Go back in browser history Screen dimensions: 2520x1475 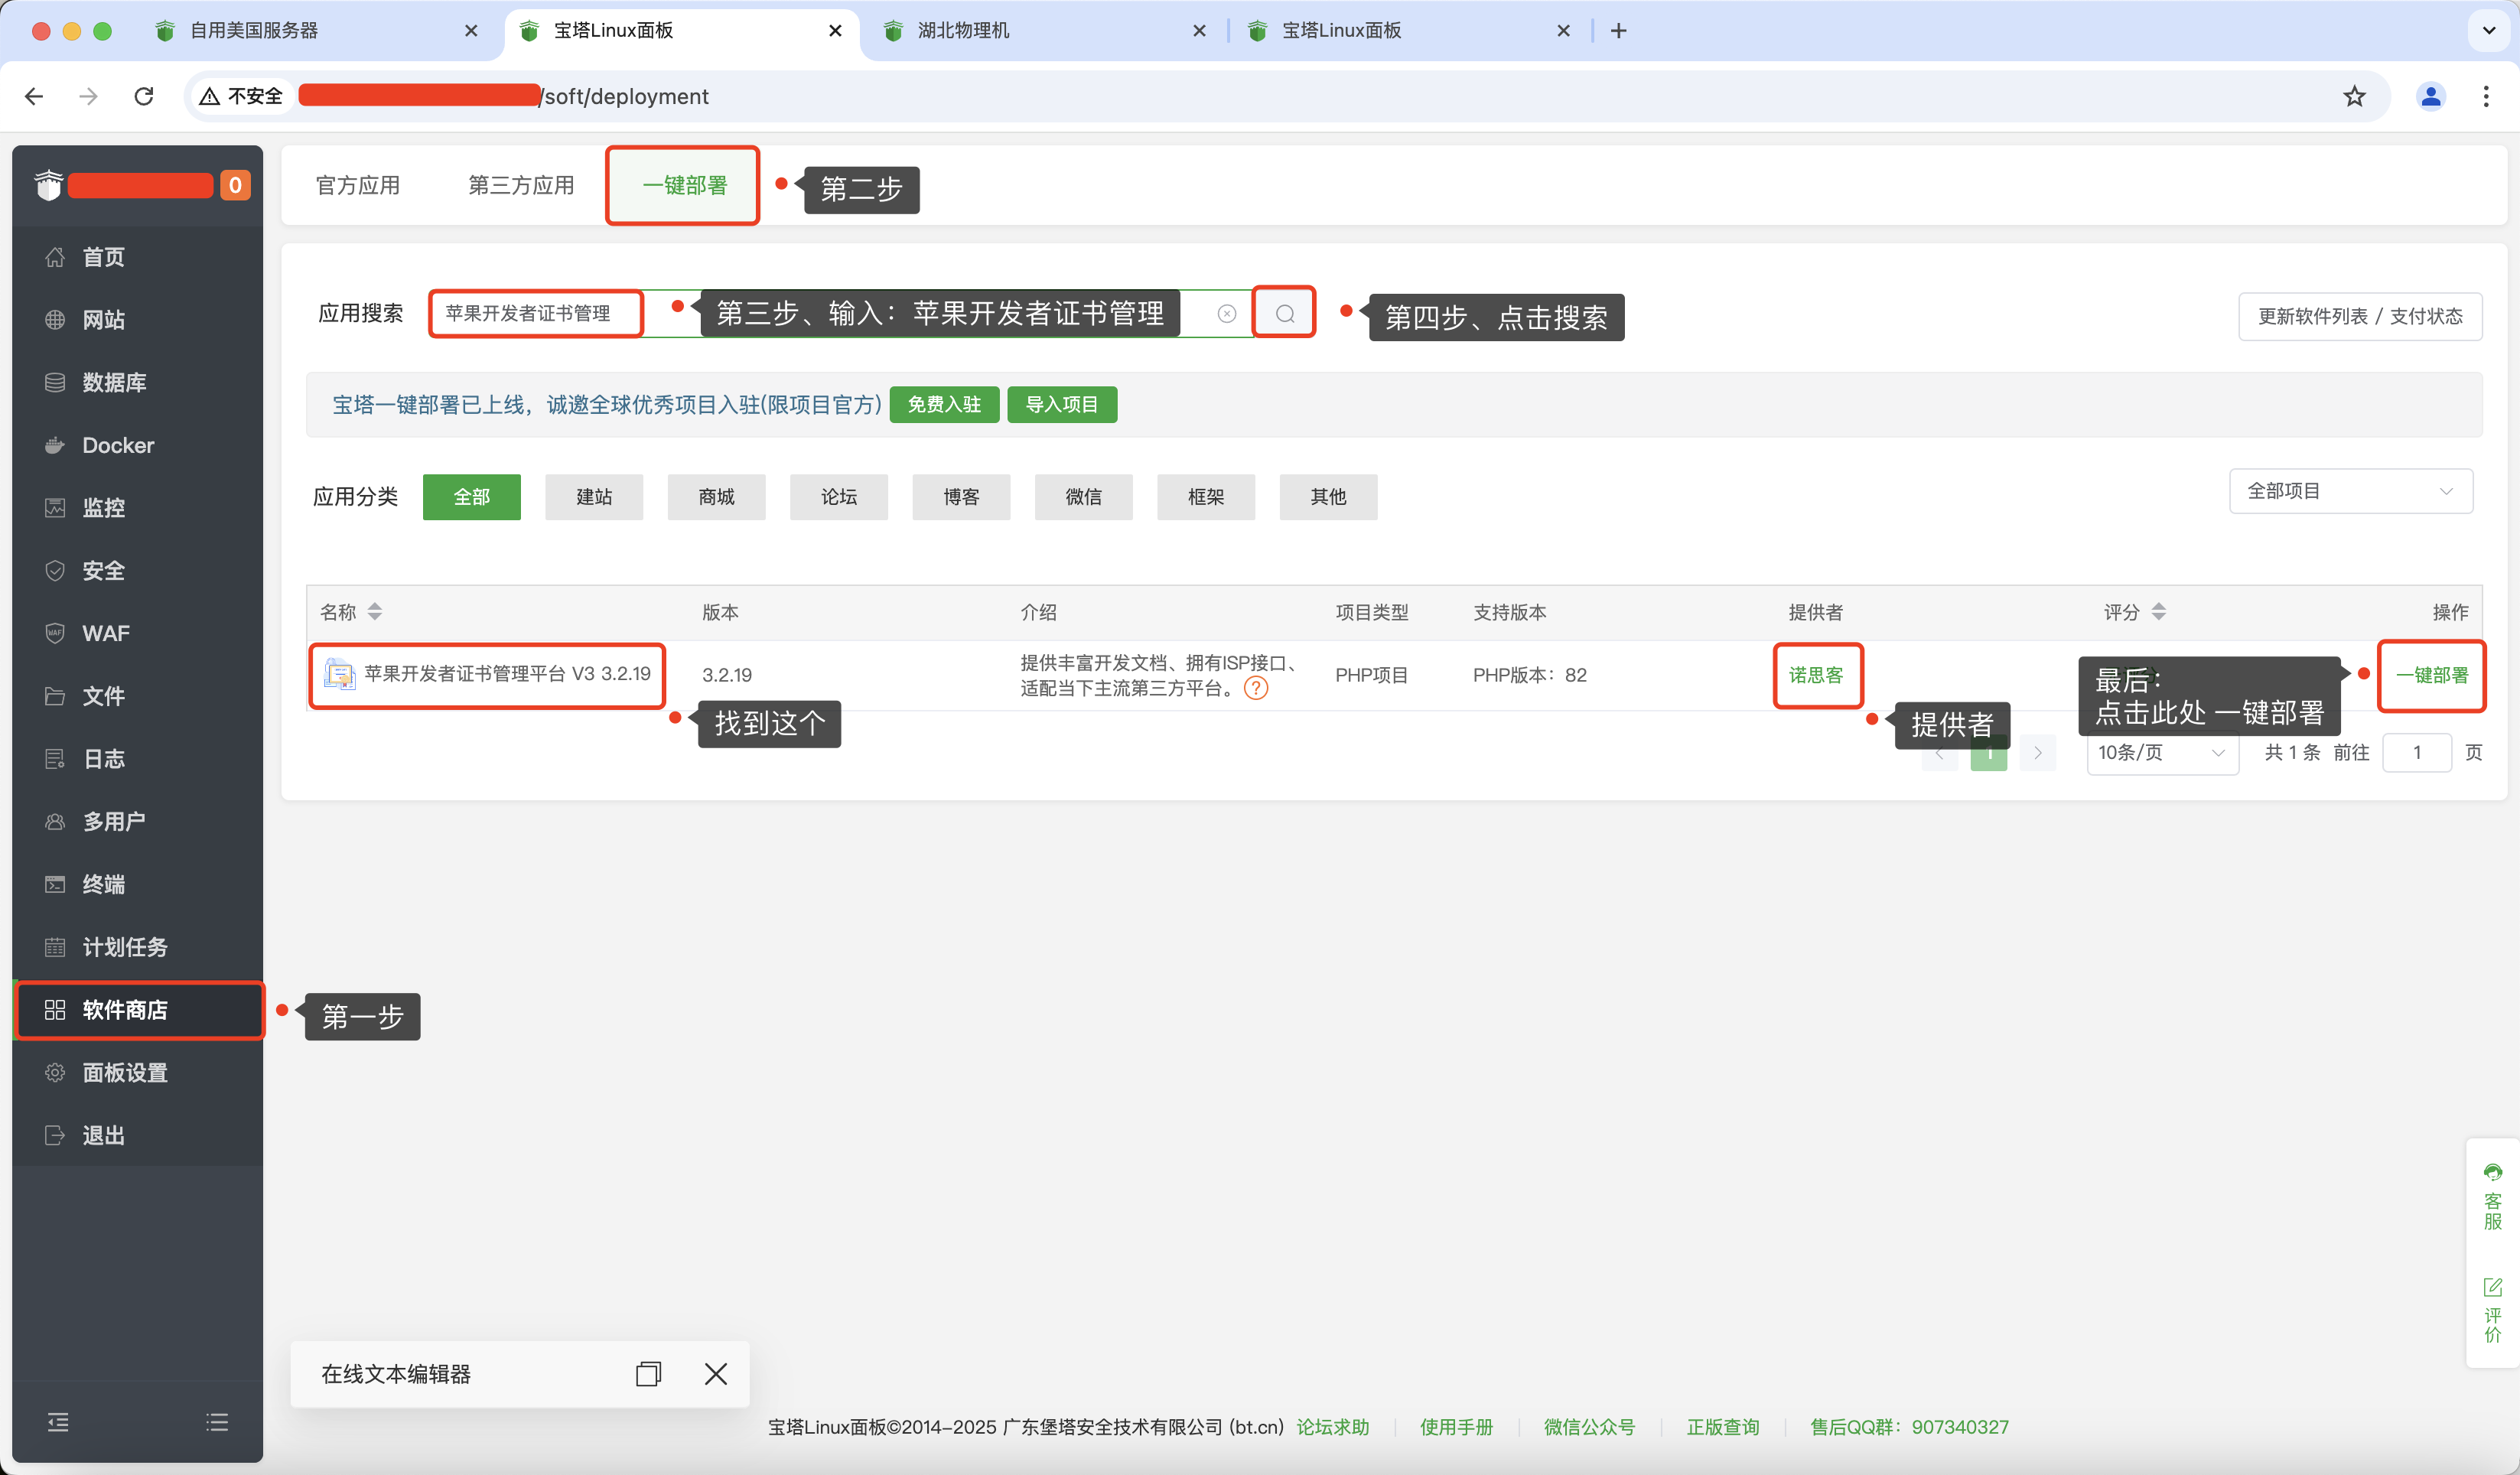click(x=34, y=96)
